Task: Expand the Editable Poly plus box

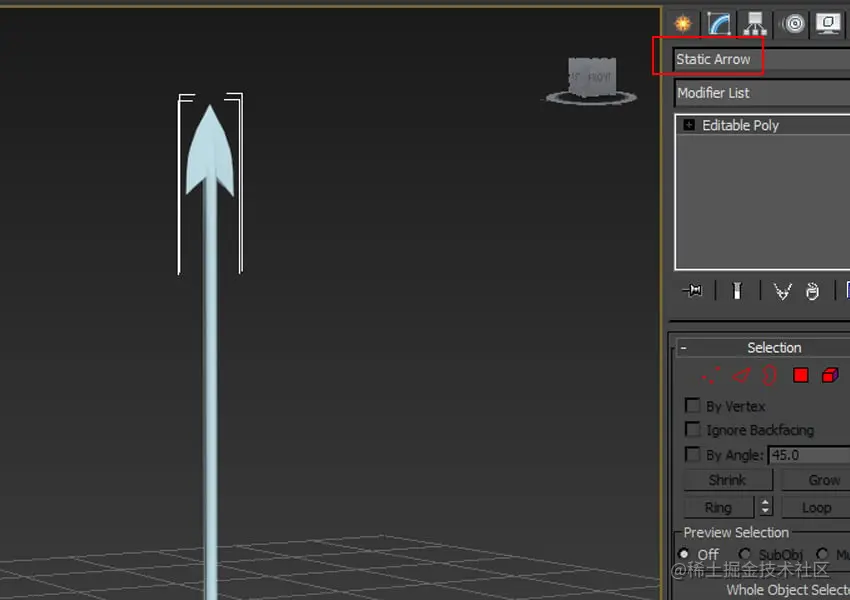Action: [689, 125]
